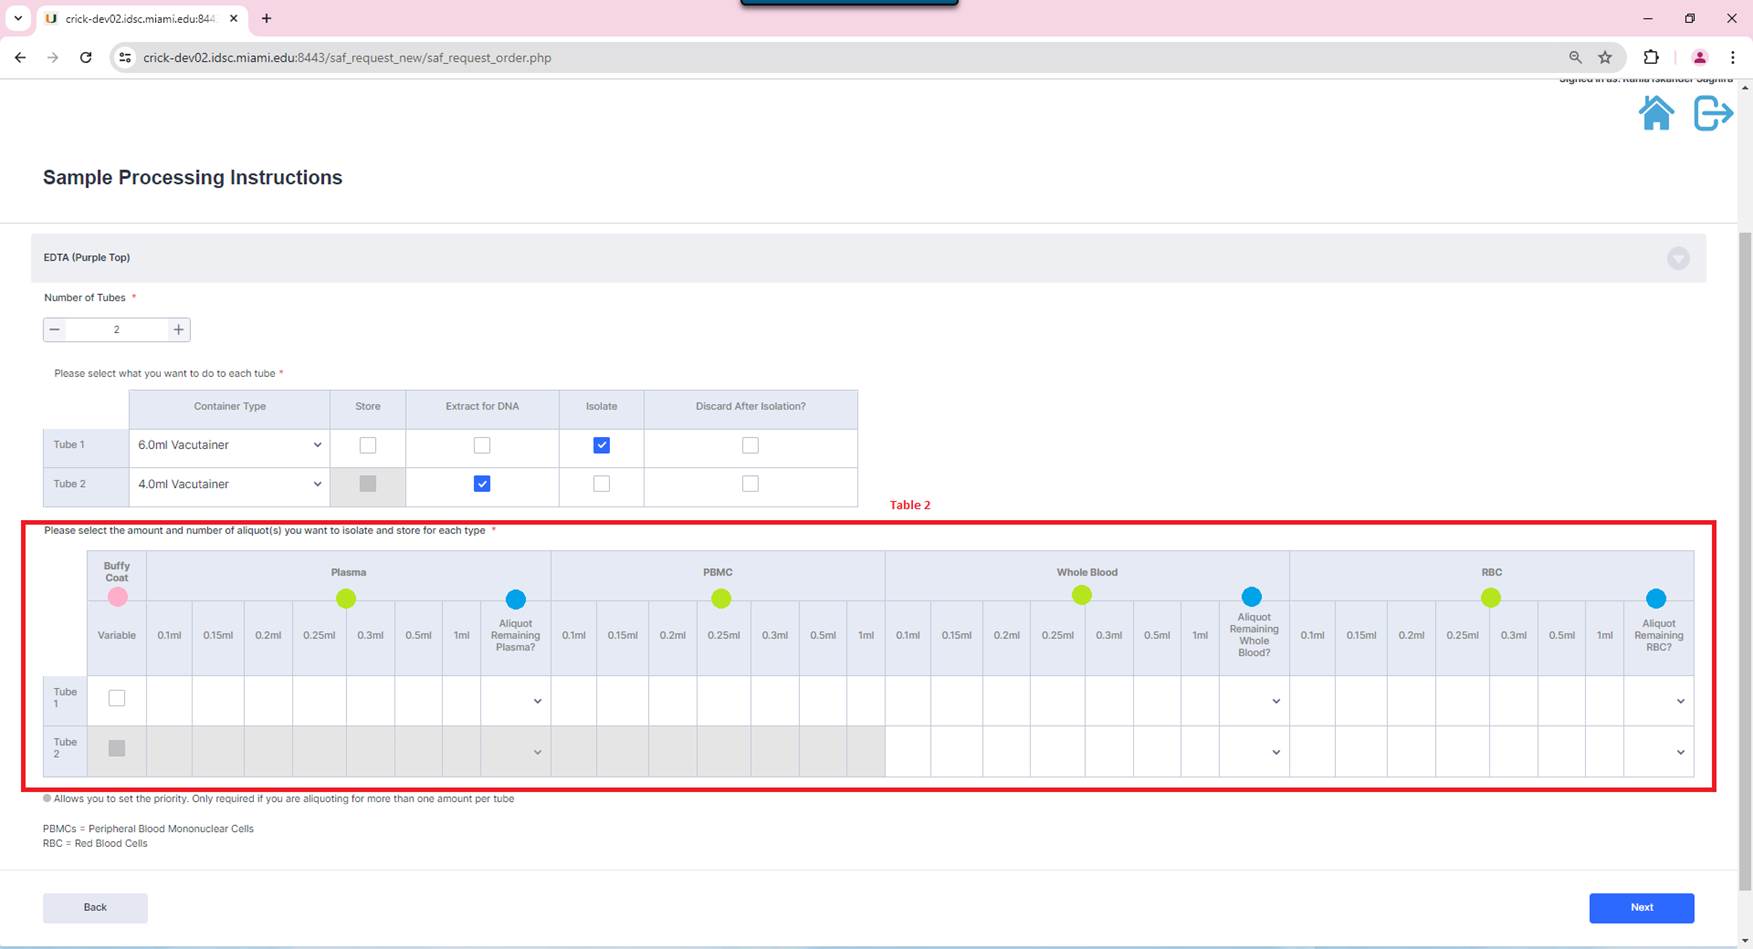Check the Store box for Tube 1

pyautogui.click(x=368, y=446)
